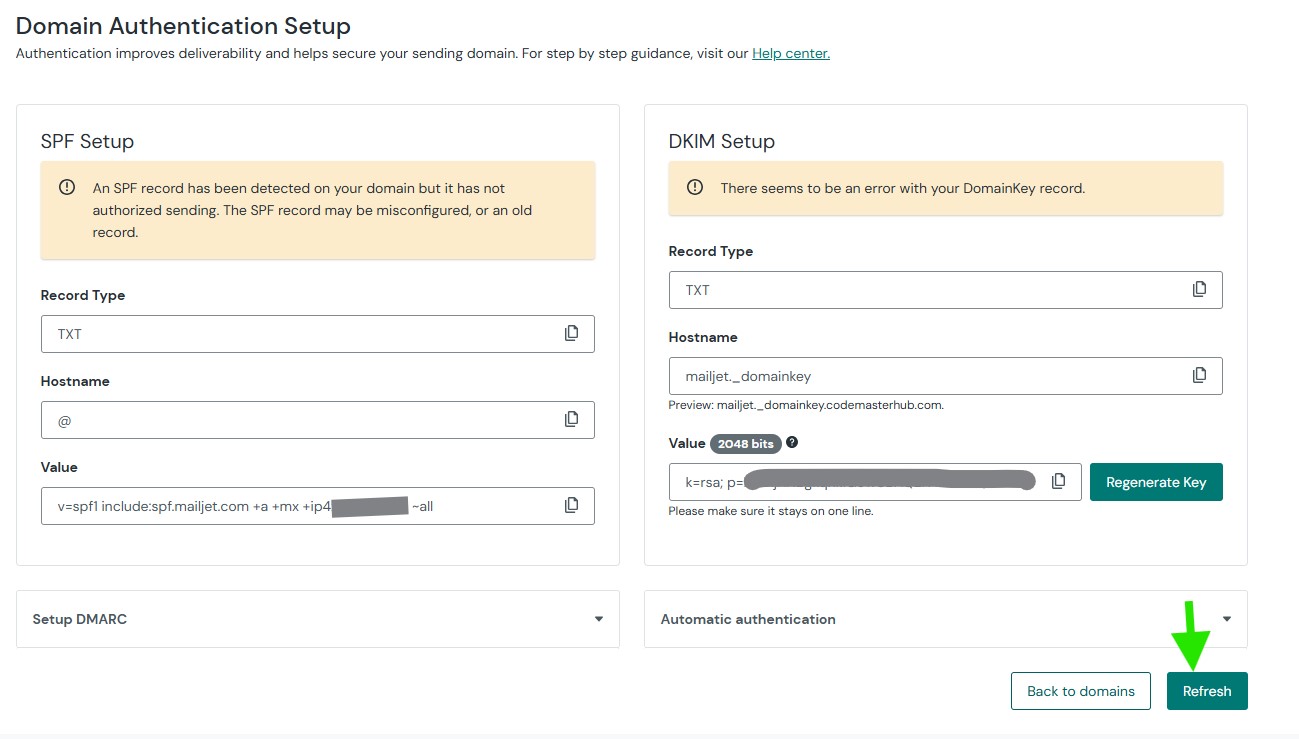
Task: Click the warning icon in the DomainKey error alert
Action: pyautogui.click(x=695, y=188)
